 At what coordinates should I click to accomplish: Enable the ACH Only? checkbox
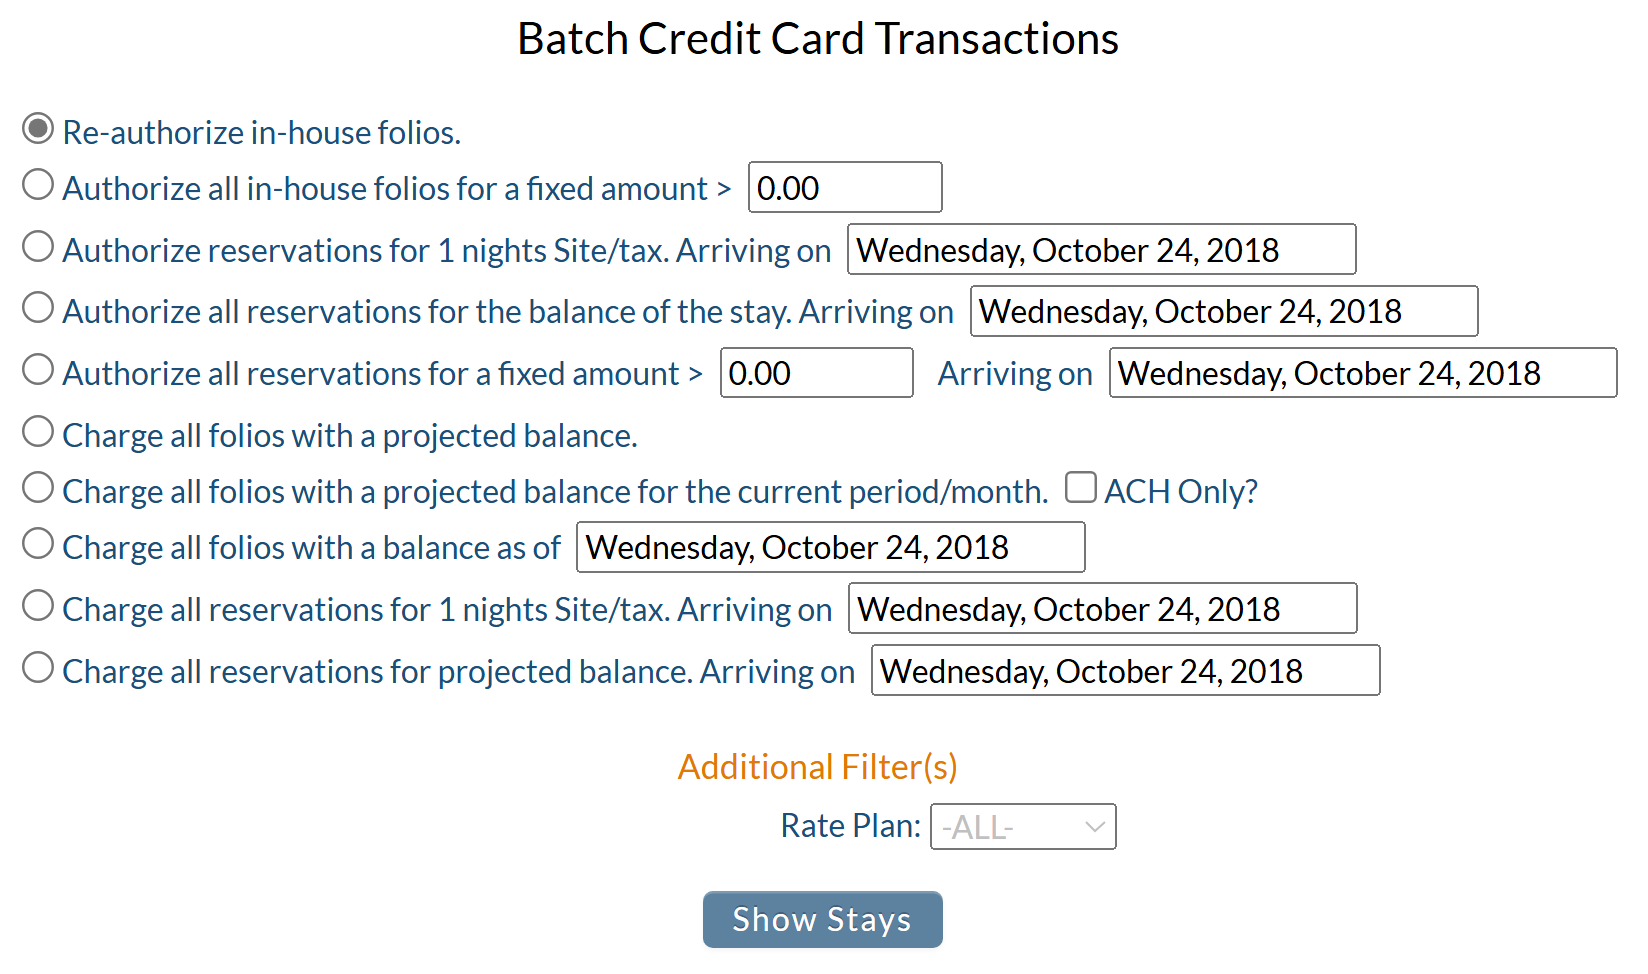[x=1081, y=487]
